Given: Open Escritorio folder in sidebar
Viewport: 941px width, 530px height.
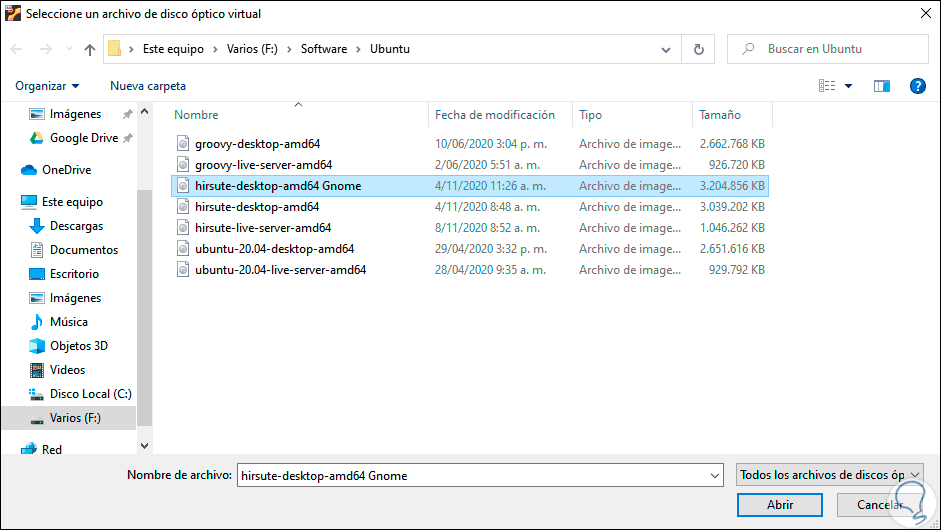Looking at the screenshot, I should point(74,274).
